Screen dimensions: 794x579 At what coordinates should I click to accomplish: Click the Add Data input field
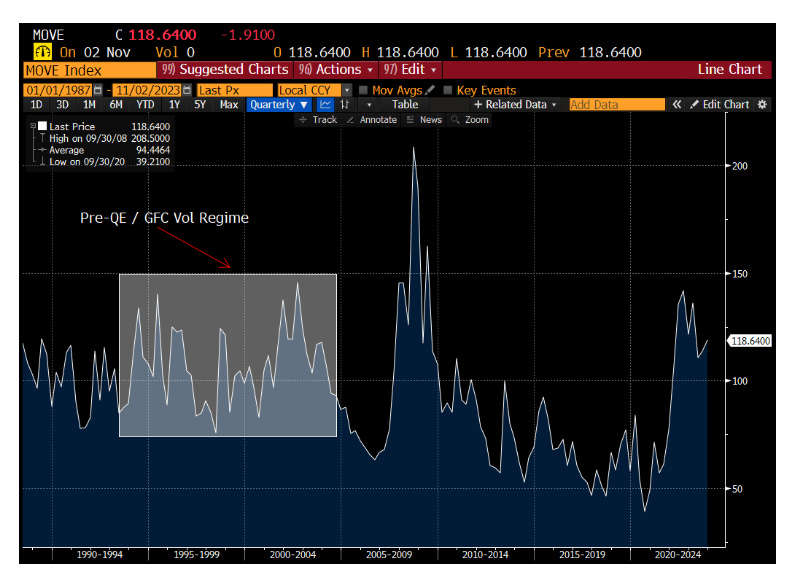point(616,105)
